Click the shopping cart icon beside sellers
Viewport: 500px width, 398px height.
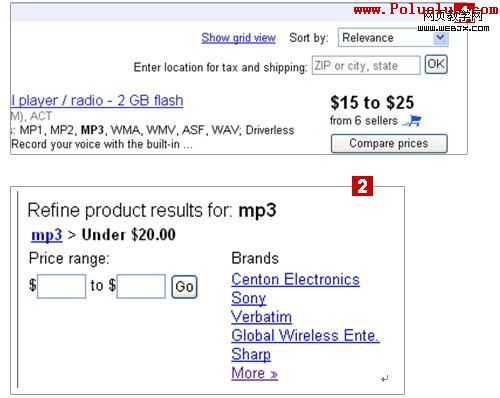click(412, 121)
